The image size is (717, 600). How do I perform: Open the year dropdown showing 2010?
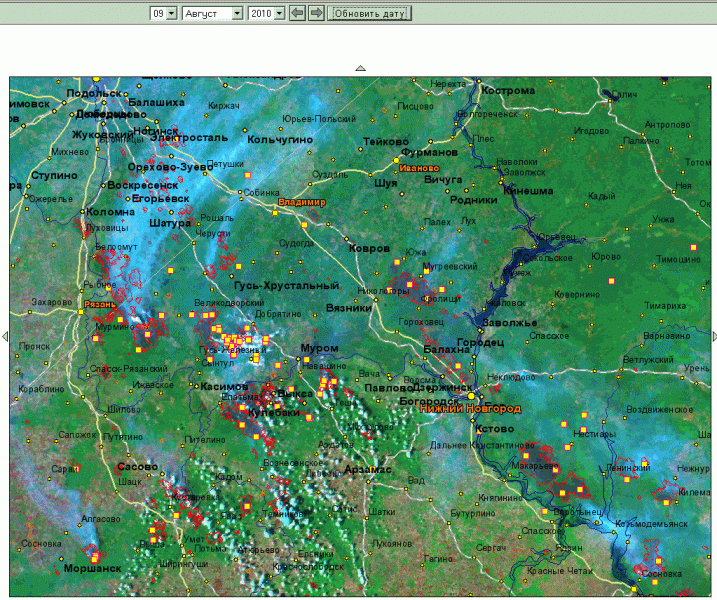[x=267, y=13]
